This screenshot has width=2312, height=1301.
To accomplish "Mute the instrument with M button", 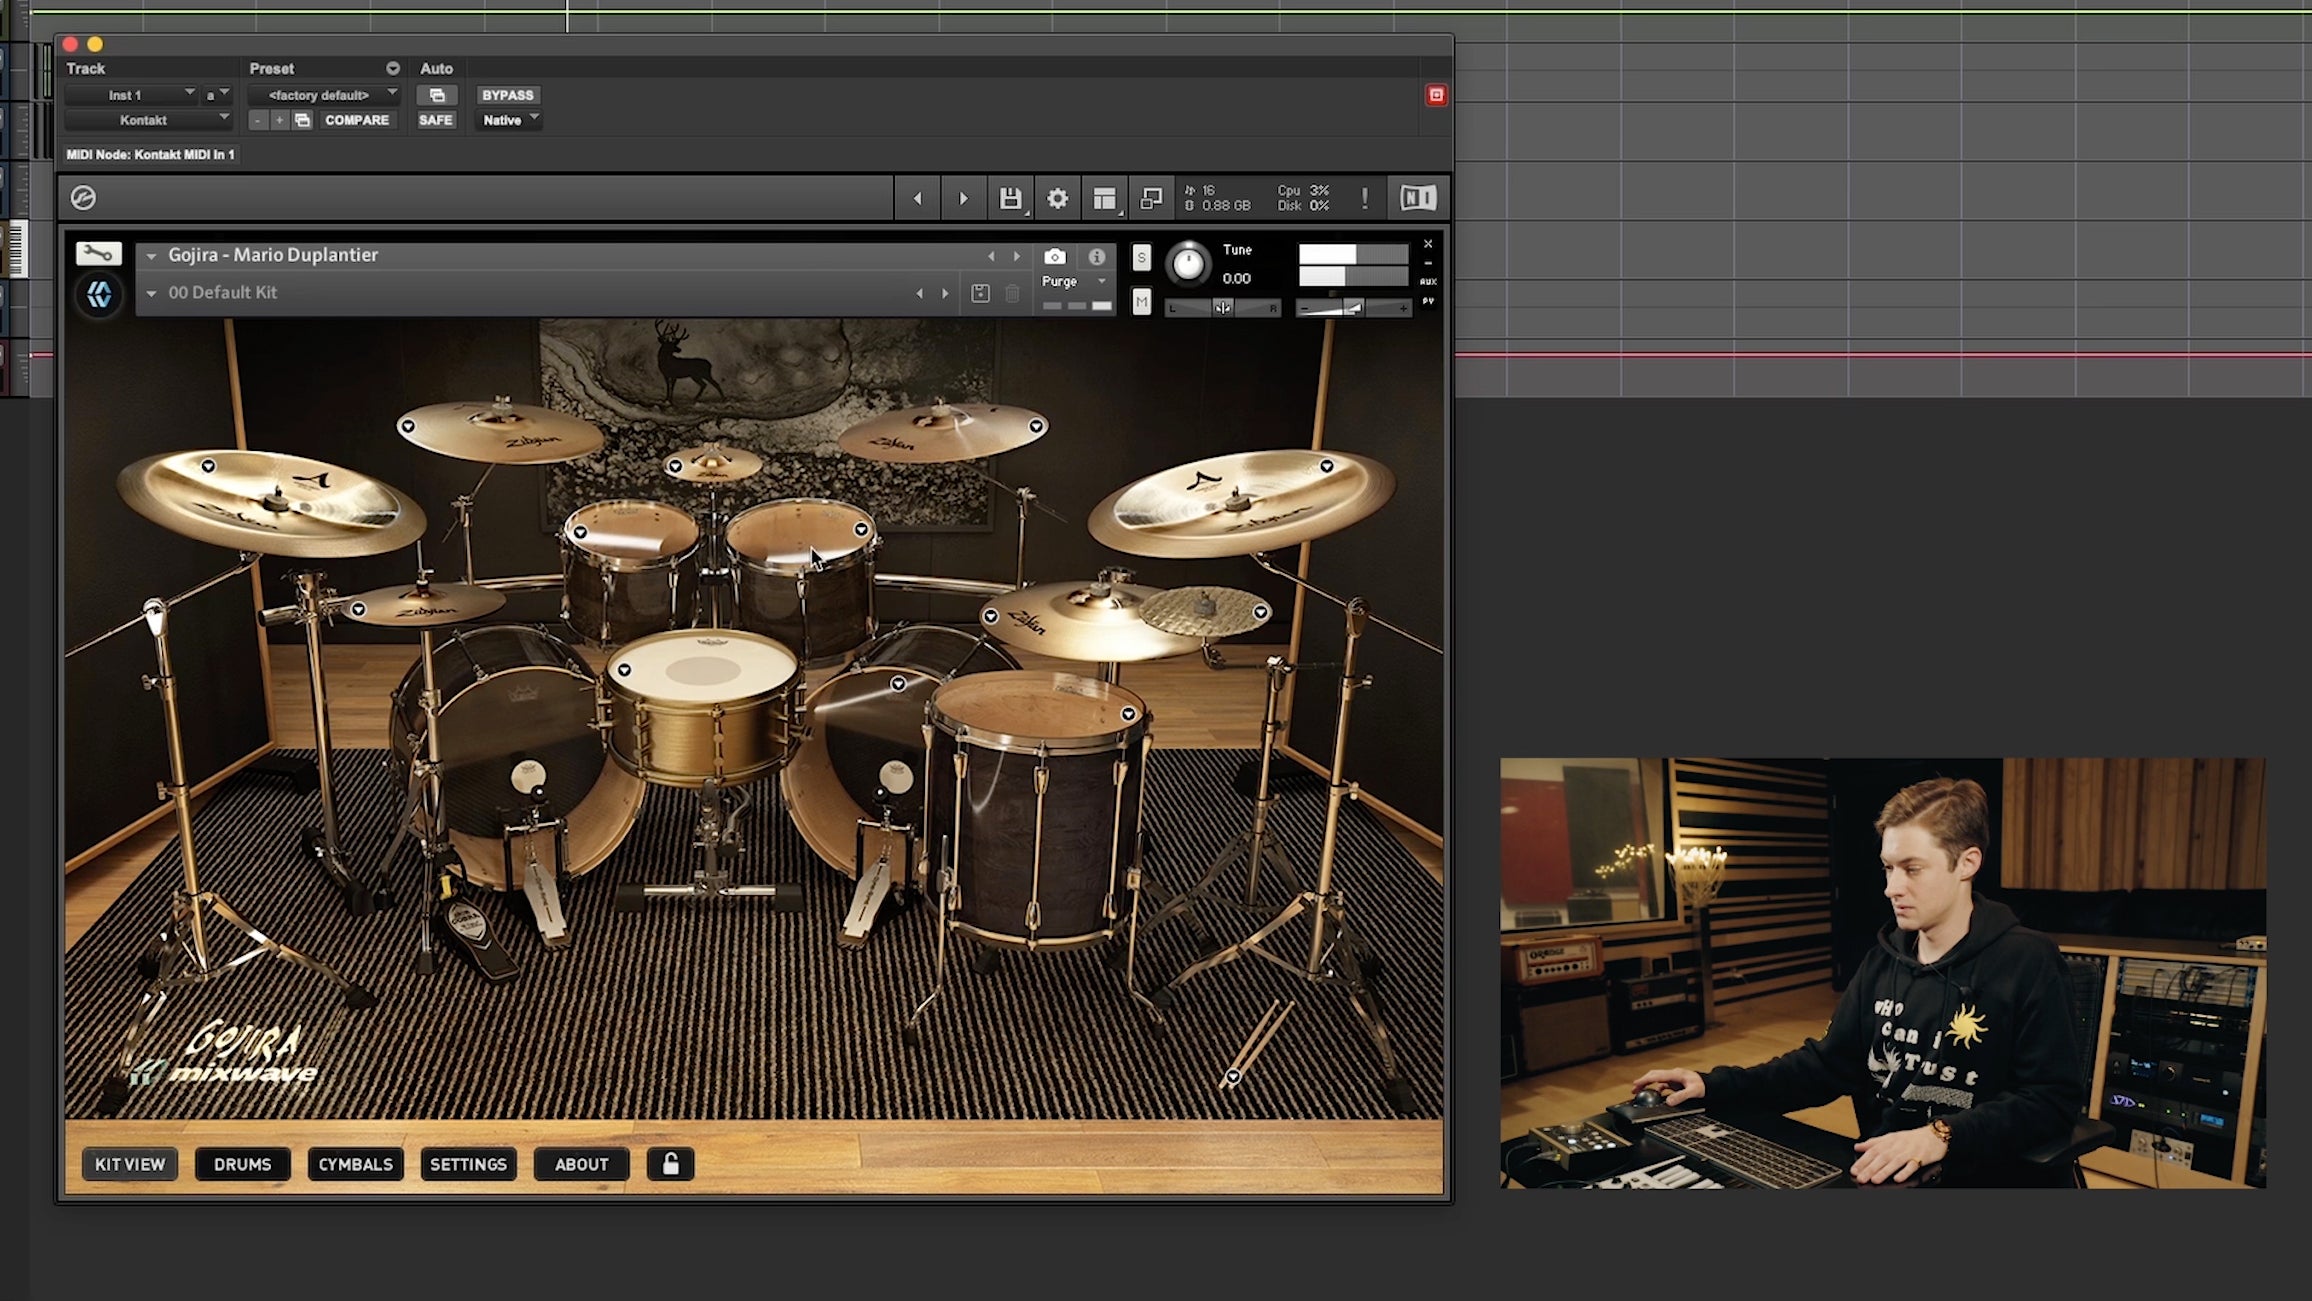I will 1141,301.
